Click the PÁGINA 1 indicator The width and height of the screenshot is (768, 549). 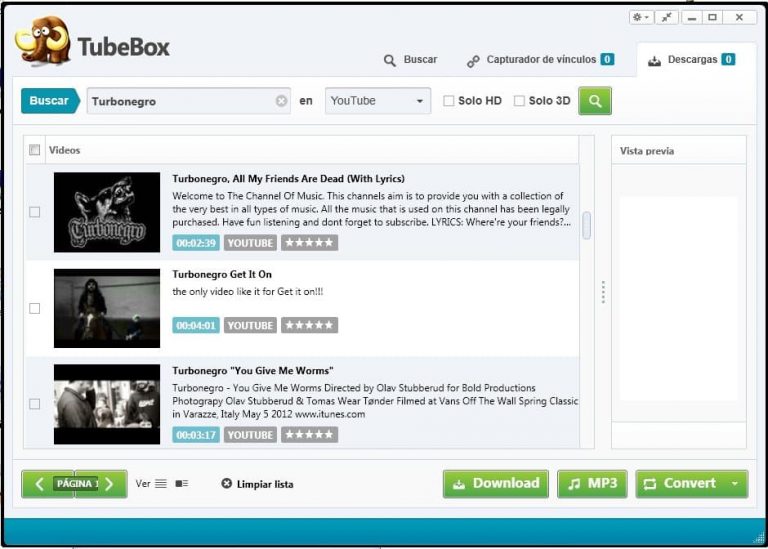(76, 484)
